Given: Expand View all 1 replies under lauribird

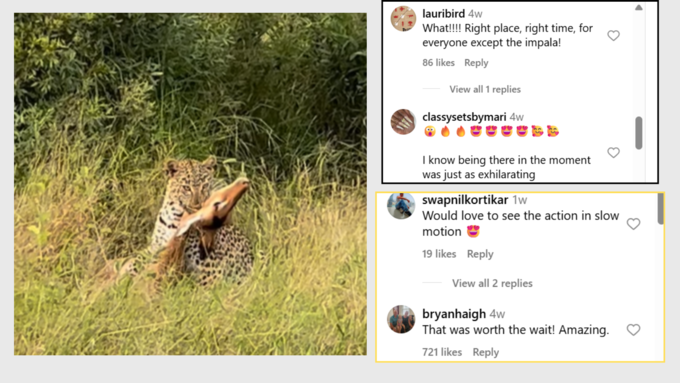Looking at the screenshot, I should (x=485, y=89).
